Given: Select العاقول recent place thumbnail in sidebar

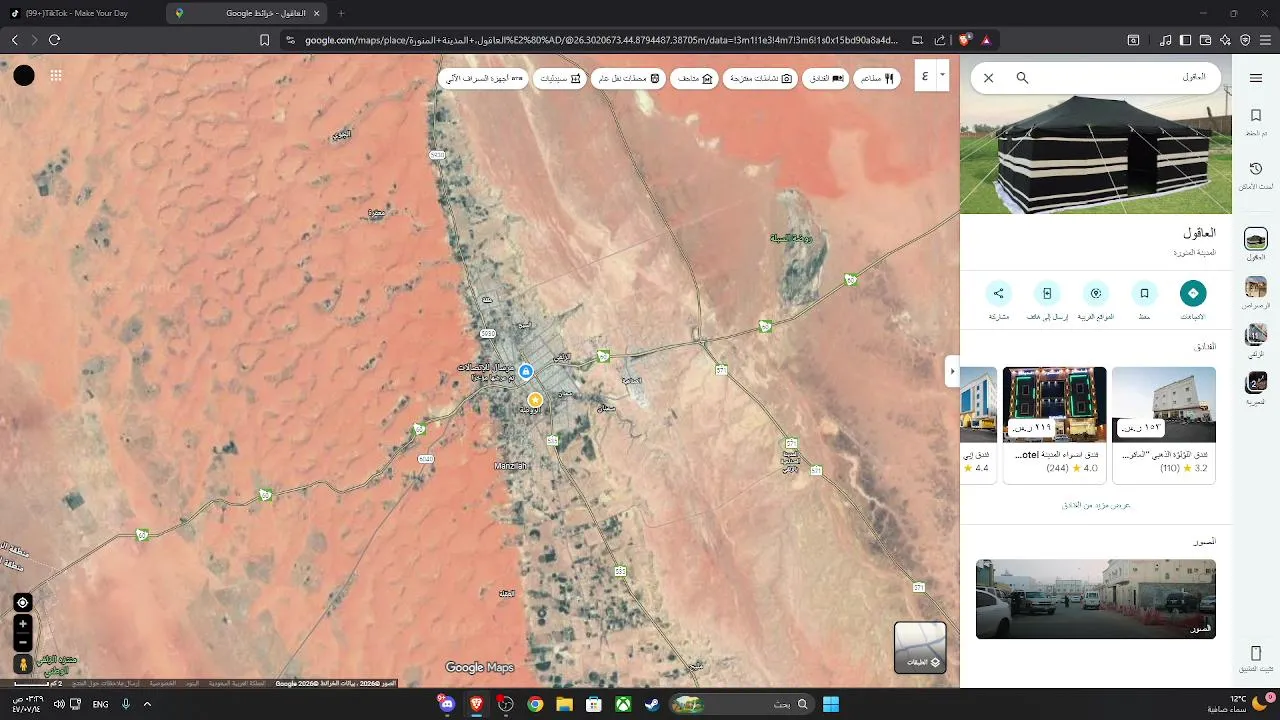Looking at the screenshot, I should pos(1256,239).
